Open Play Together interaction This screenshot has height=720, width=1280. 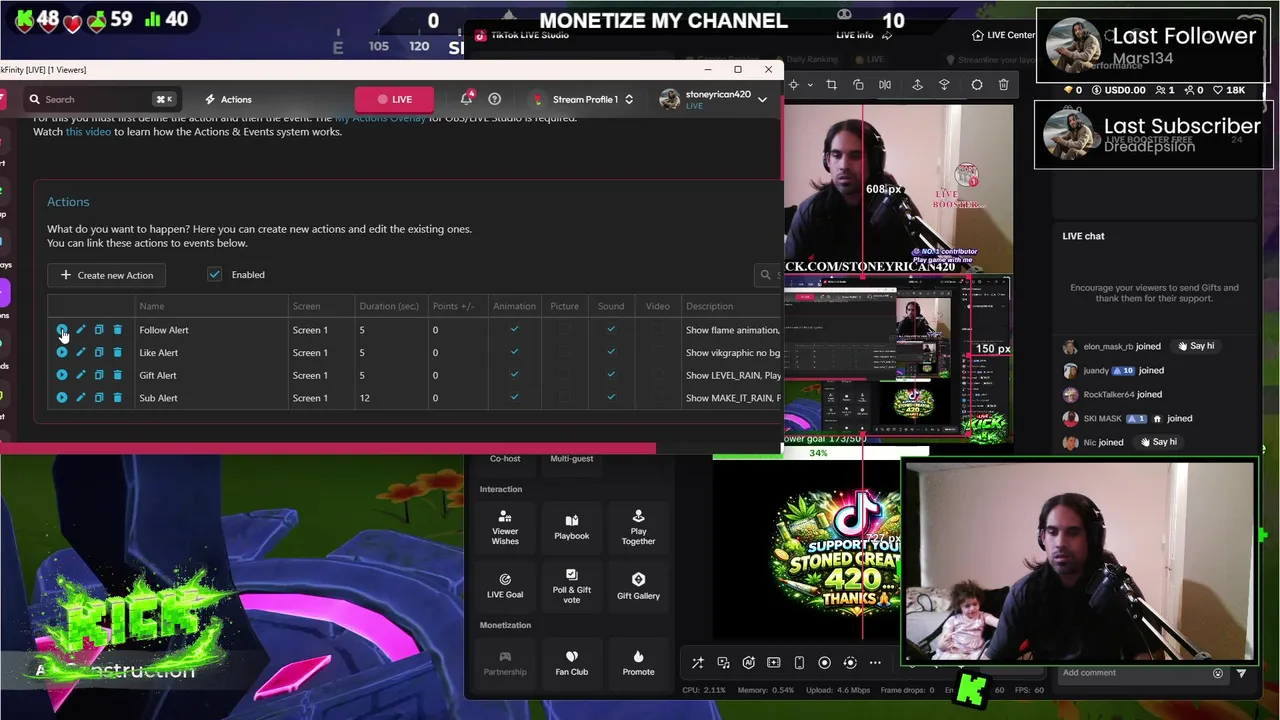(x=638, y=527)
